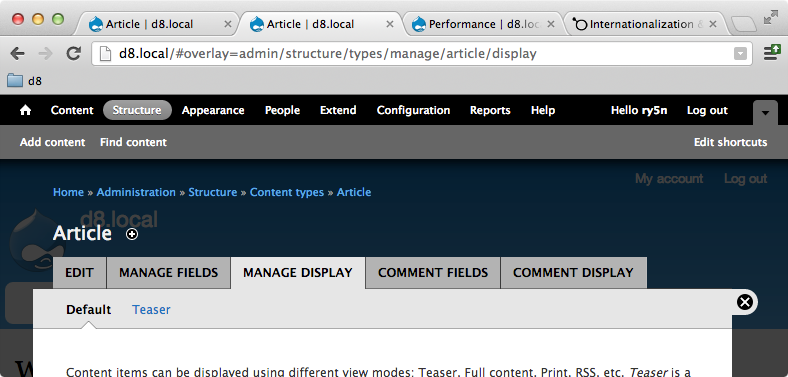
Task: Select the Teaser view mode subtab
Action: (151, 310)
